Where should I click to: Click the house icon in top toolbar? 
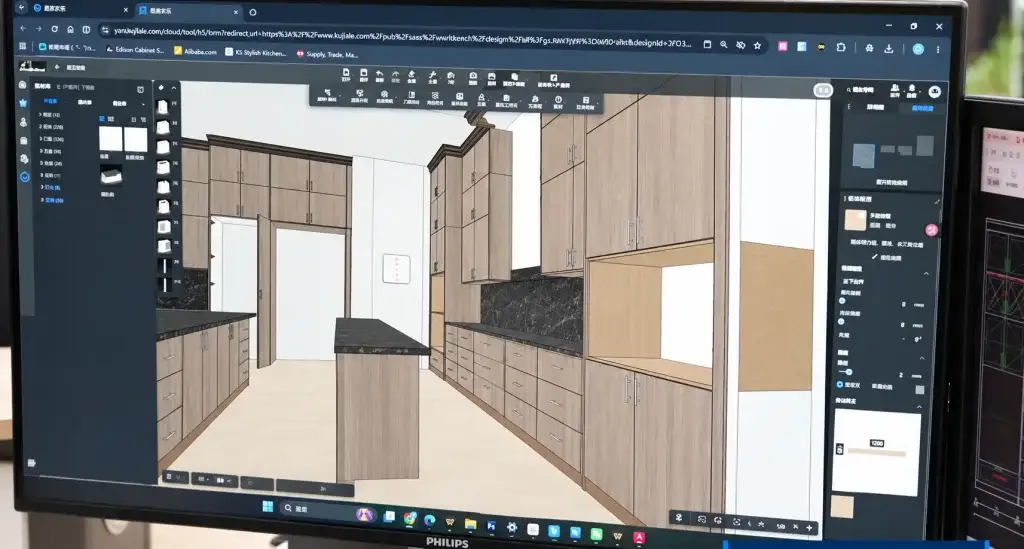(x=451, y=76)
